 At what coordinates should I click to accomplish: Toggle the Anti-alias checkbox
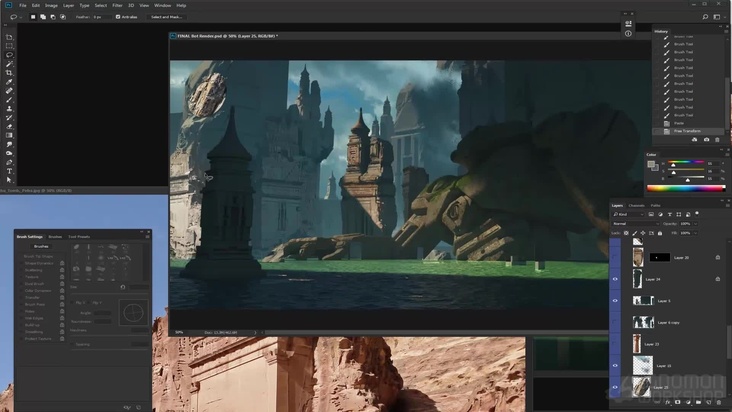coord(118,17)
